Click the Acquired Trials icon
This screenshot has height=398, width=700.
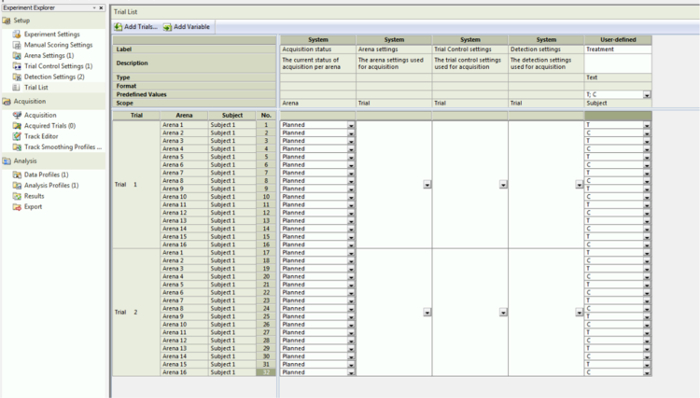click(17, 125)
